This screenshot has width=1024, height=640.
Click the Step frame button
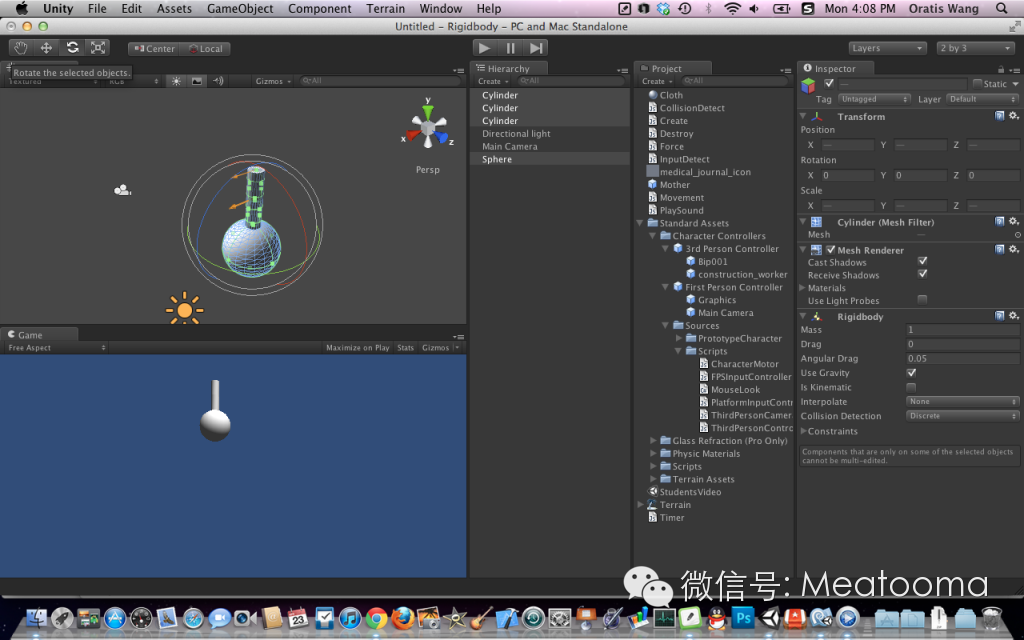536,48
